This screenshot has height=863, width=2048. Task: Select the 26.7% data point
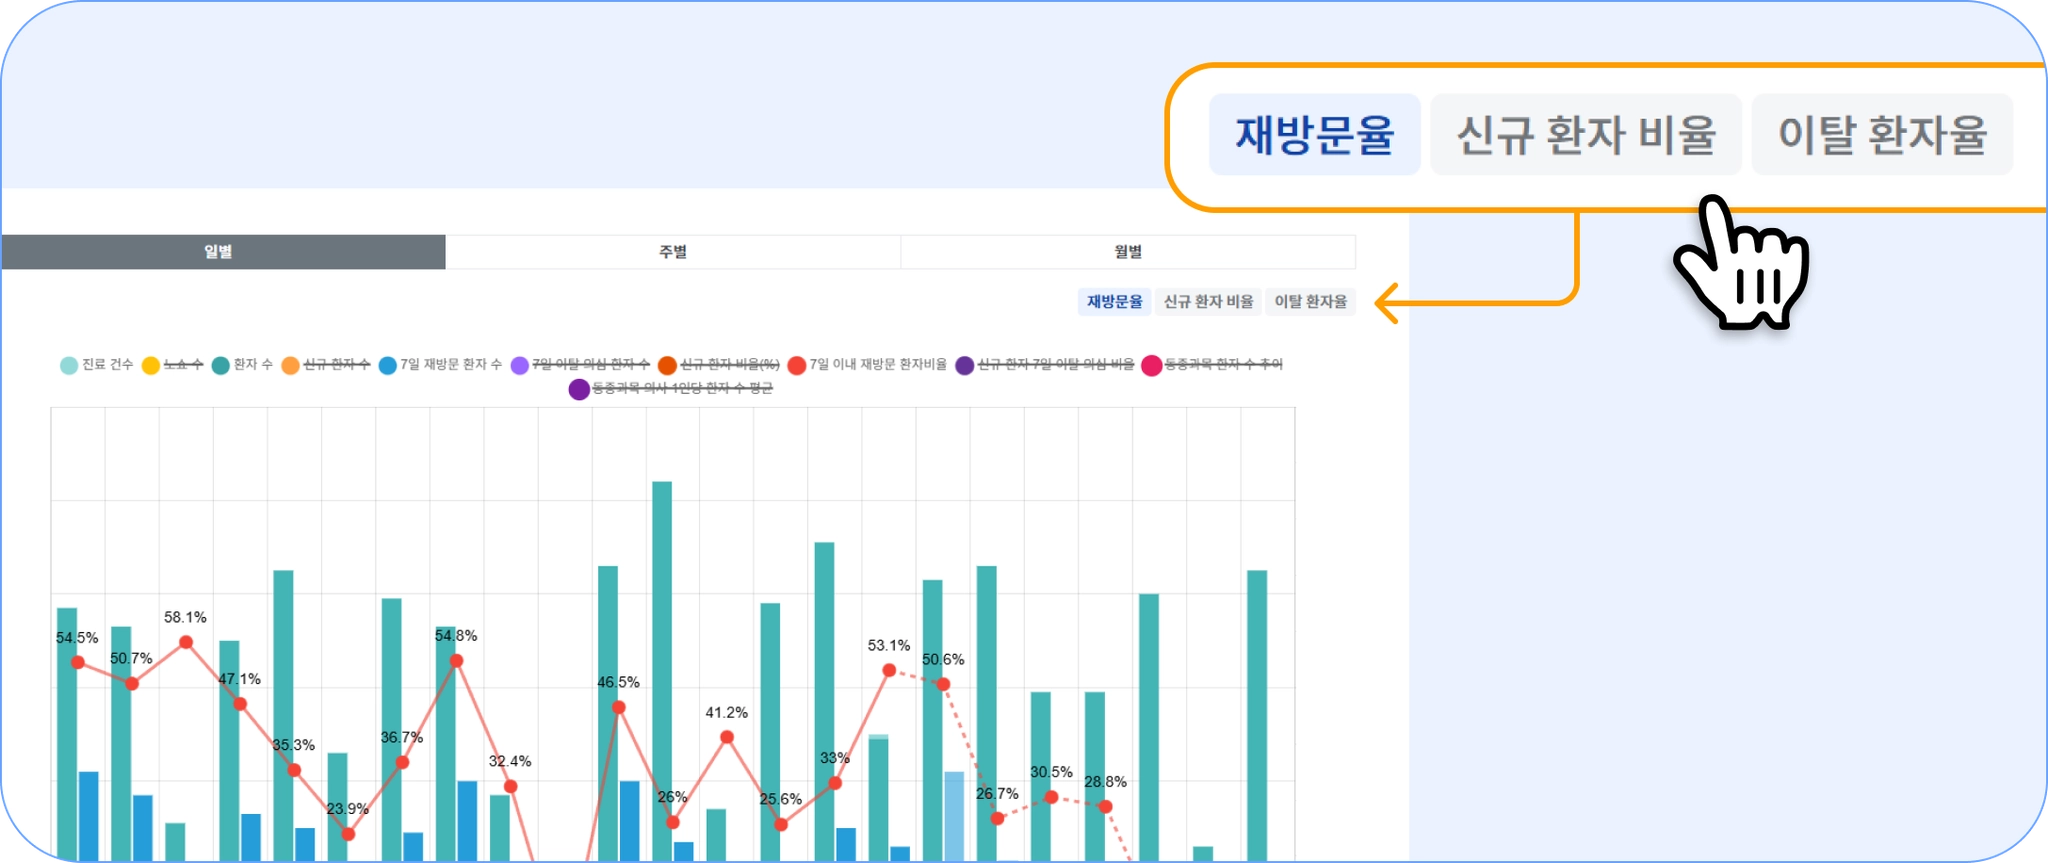coord(997,818)
